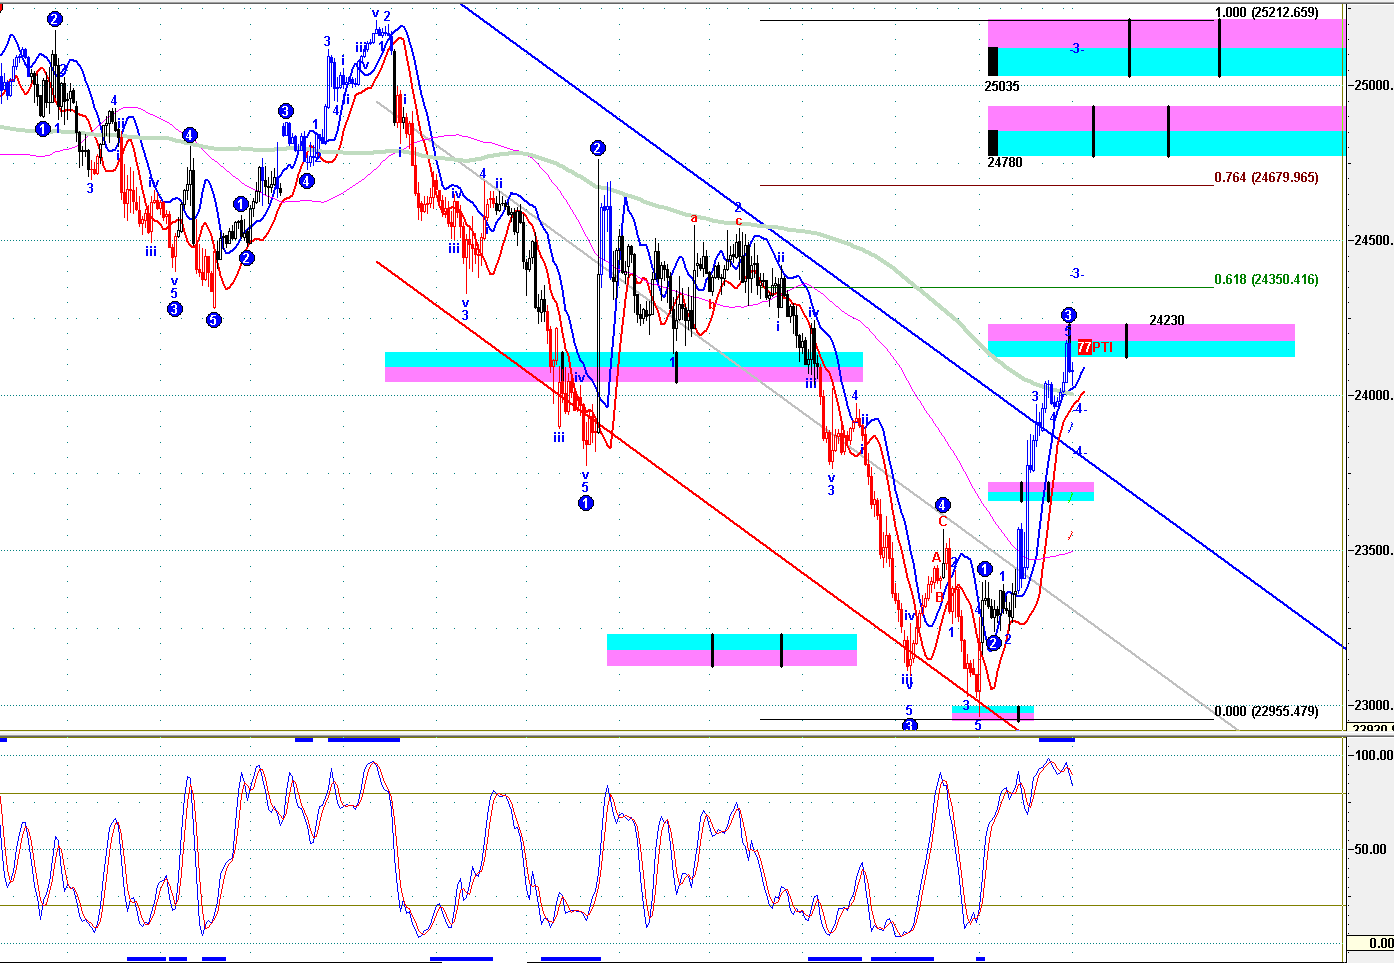This screenshot has height=963, width=1394.
Task: Click the 0.618 (24350.416) Fibonacci label
Action: pos(1266,279)
